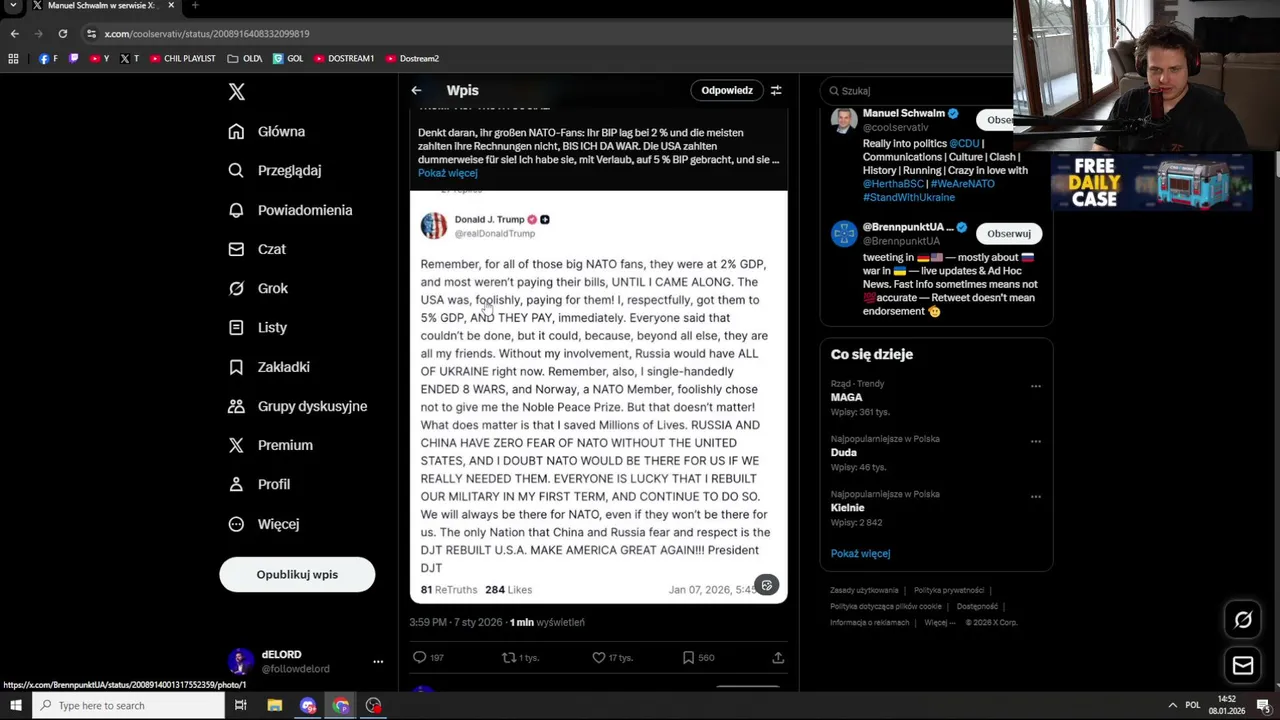The width and height of the screenshot is (1280, 720).
Task: Expand the OLD bookmarks folder
Action: pos(245,59)
